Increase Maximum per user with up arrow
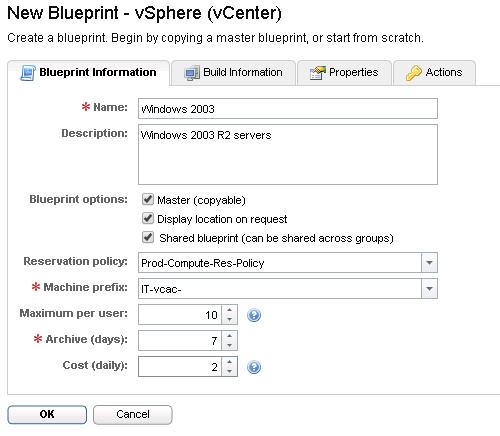 click(229, 310)
